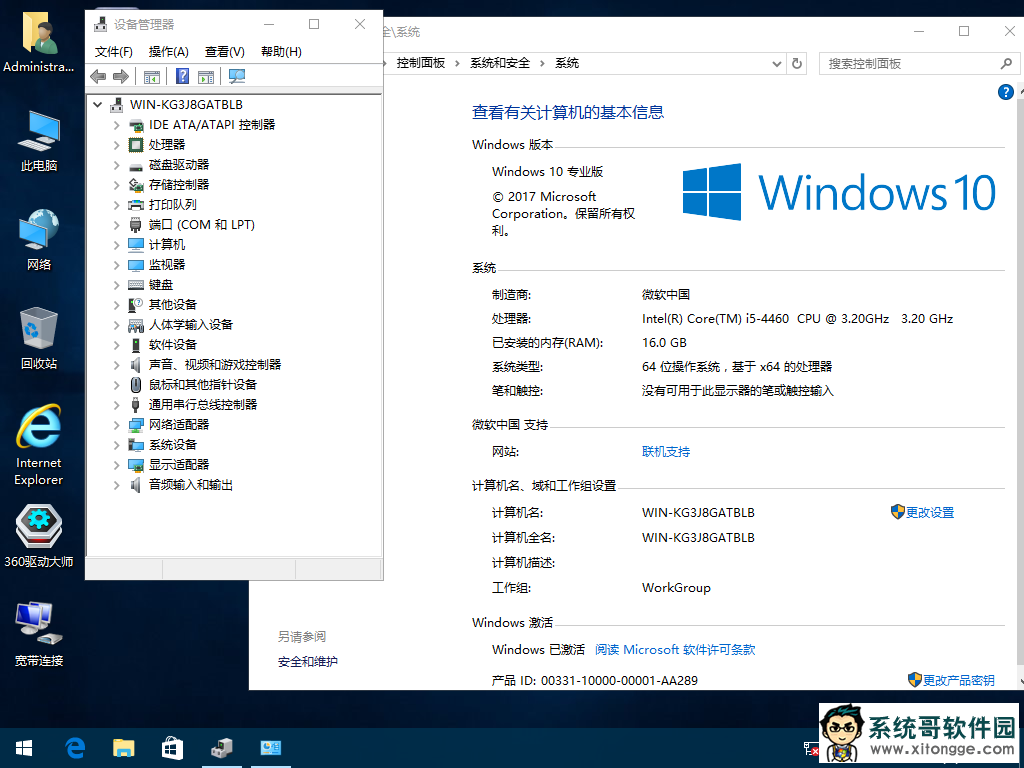Expand the 存储控制器 node
This screenshot has width=1024, height=768.
point(116,185)
